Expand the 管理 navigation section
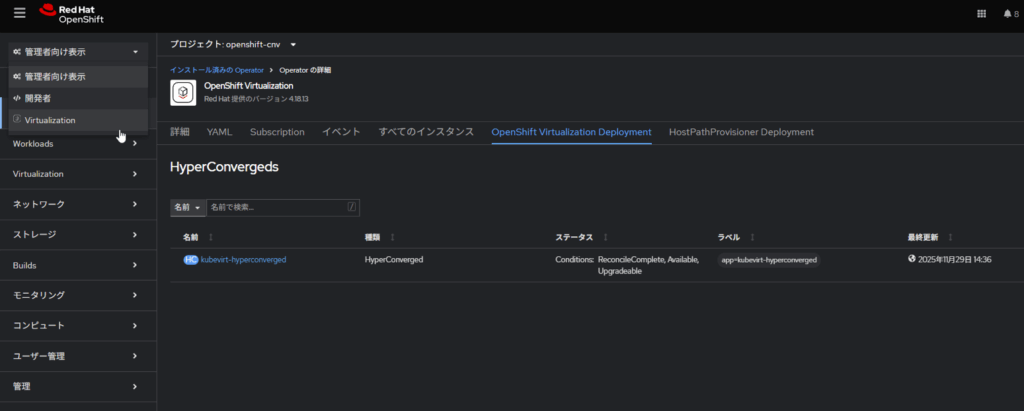1024x411 pixels. (78, 386)
